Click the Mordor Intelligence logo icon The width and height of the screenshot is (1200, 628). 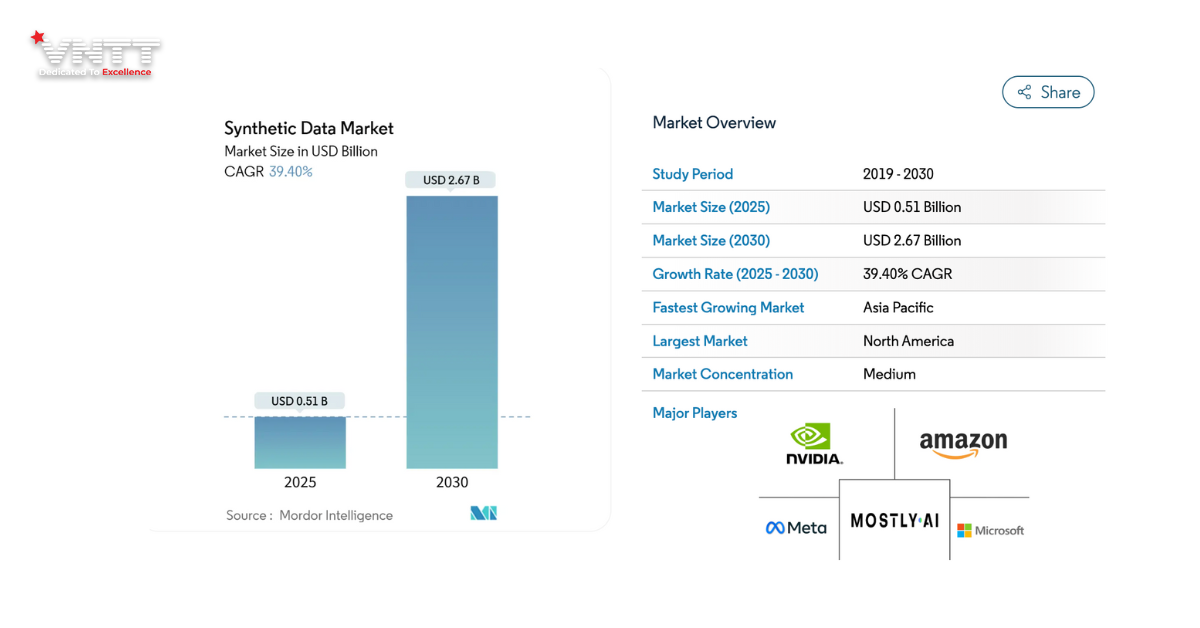click(x=483, y=513)
